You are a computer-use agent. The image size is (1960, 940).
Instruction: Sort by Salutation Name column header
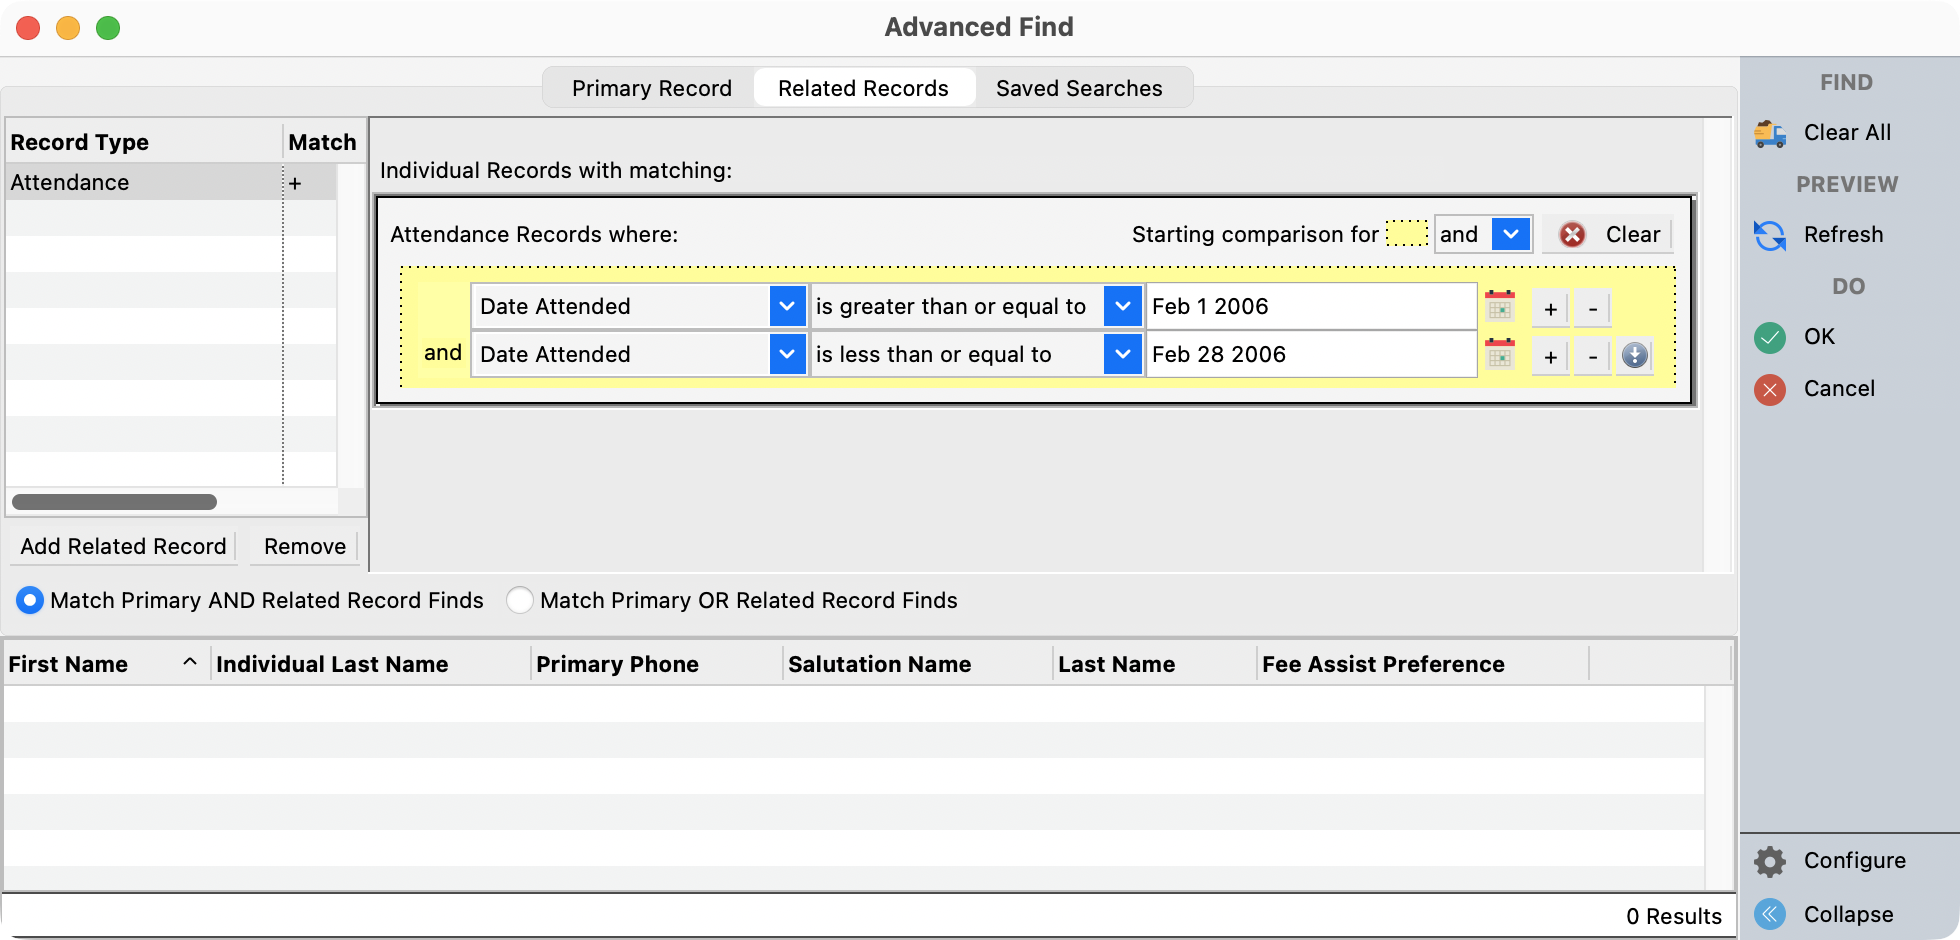point(917,664)
